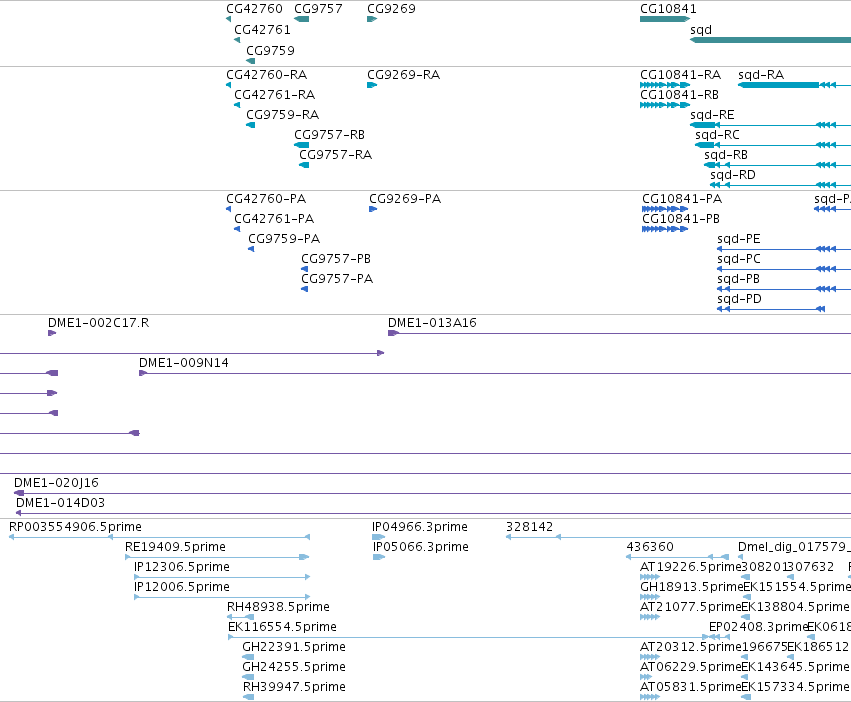This screenshot has width=851, height=702.
Task: Select EST AT19226.5prime
Action: [690, 567]
